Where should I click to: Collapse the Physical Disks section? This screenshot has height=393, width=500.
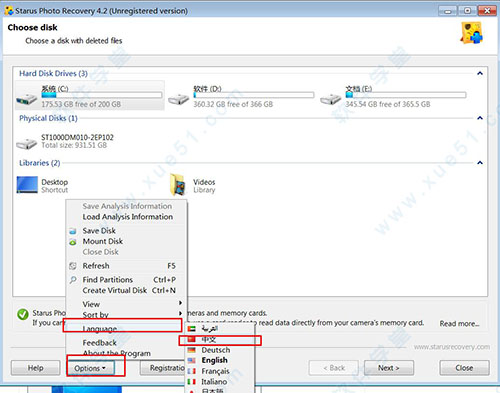480,118
